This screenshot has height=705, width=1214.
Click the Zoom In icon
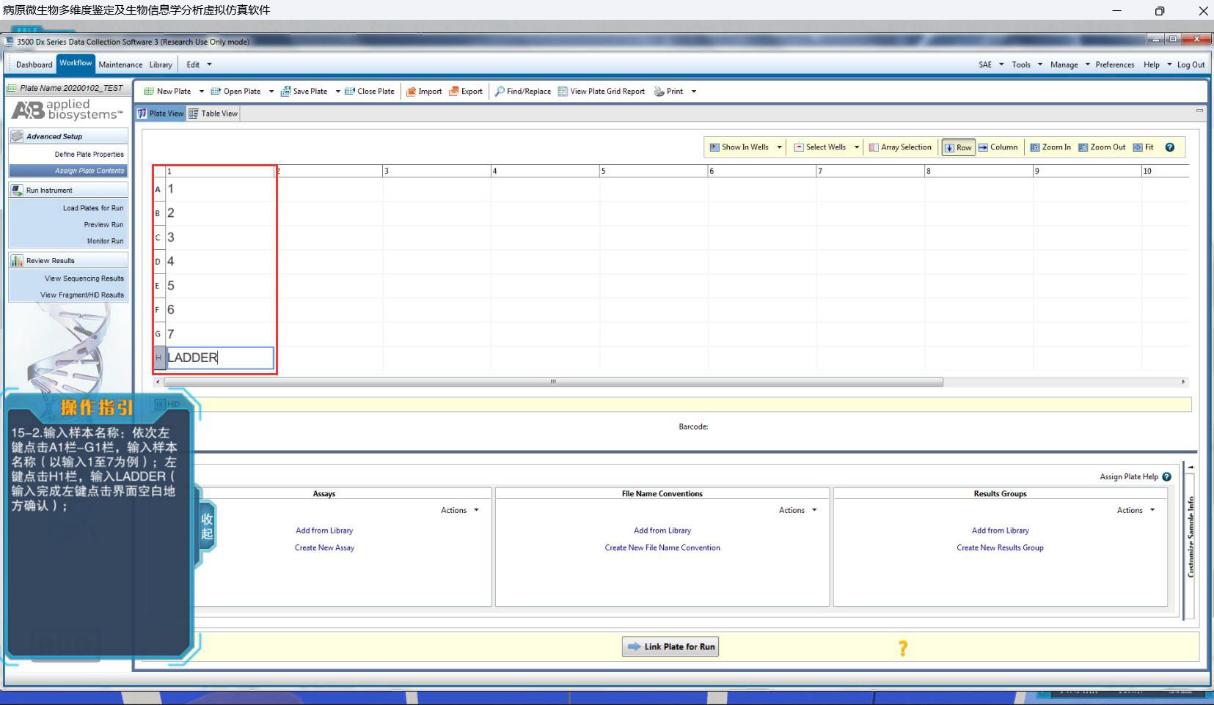(1035, 147)
